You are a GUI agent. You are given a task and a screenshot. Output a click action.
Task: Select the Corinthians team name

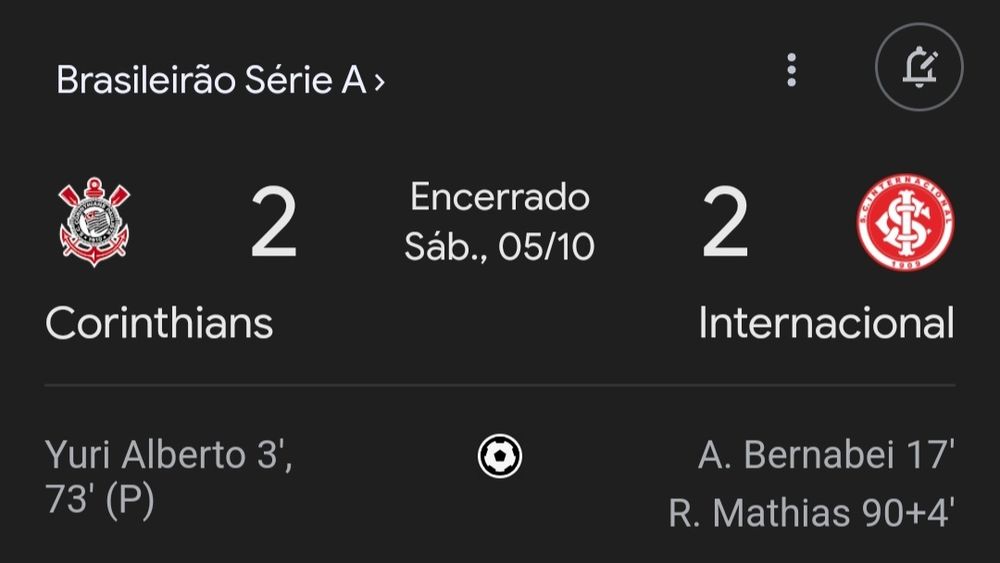pos(159,323)
